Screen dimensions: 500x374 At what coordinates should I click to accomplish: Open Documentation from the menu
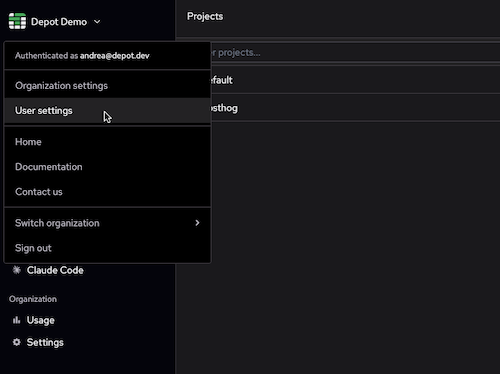pyautogui.click(x=107, y=167)
